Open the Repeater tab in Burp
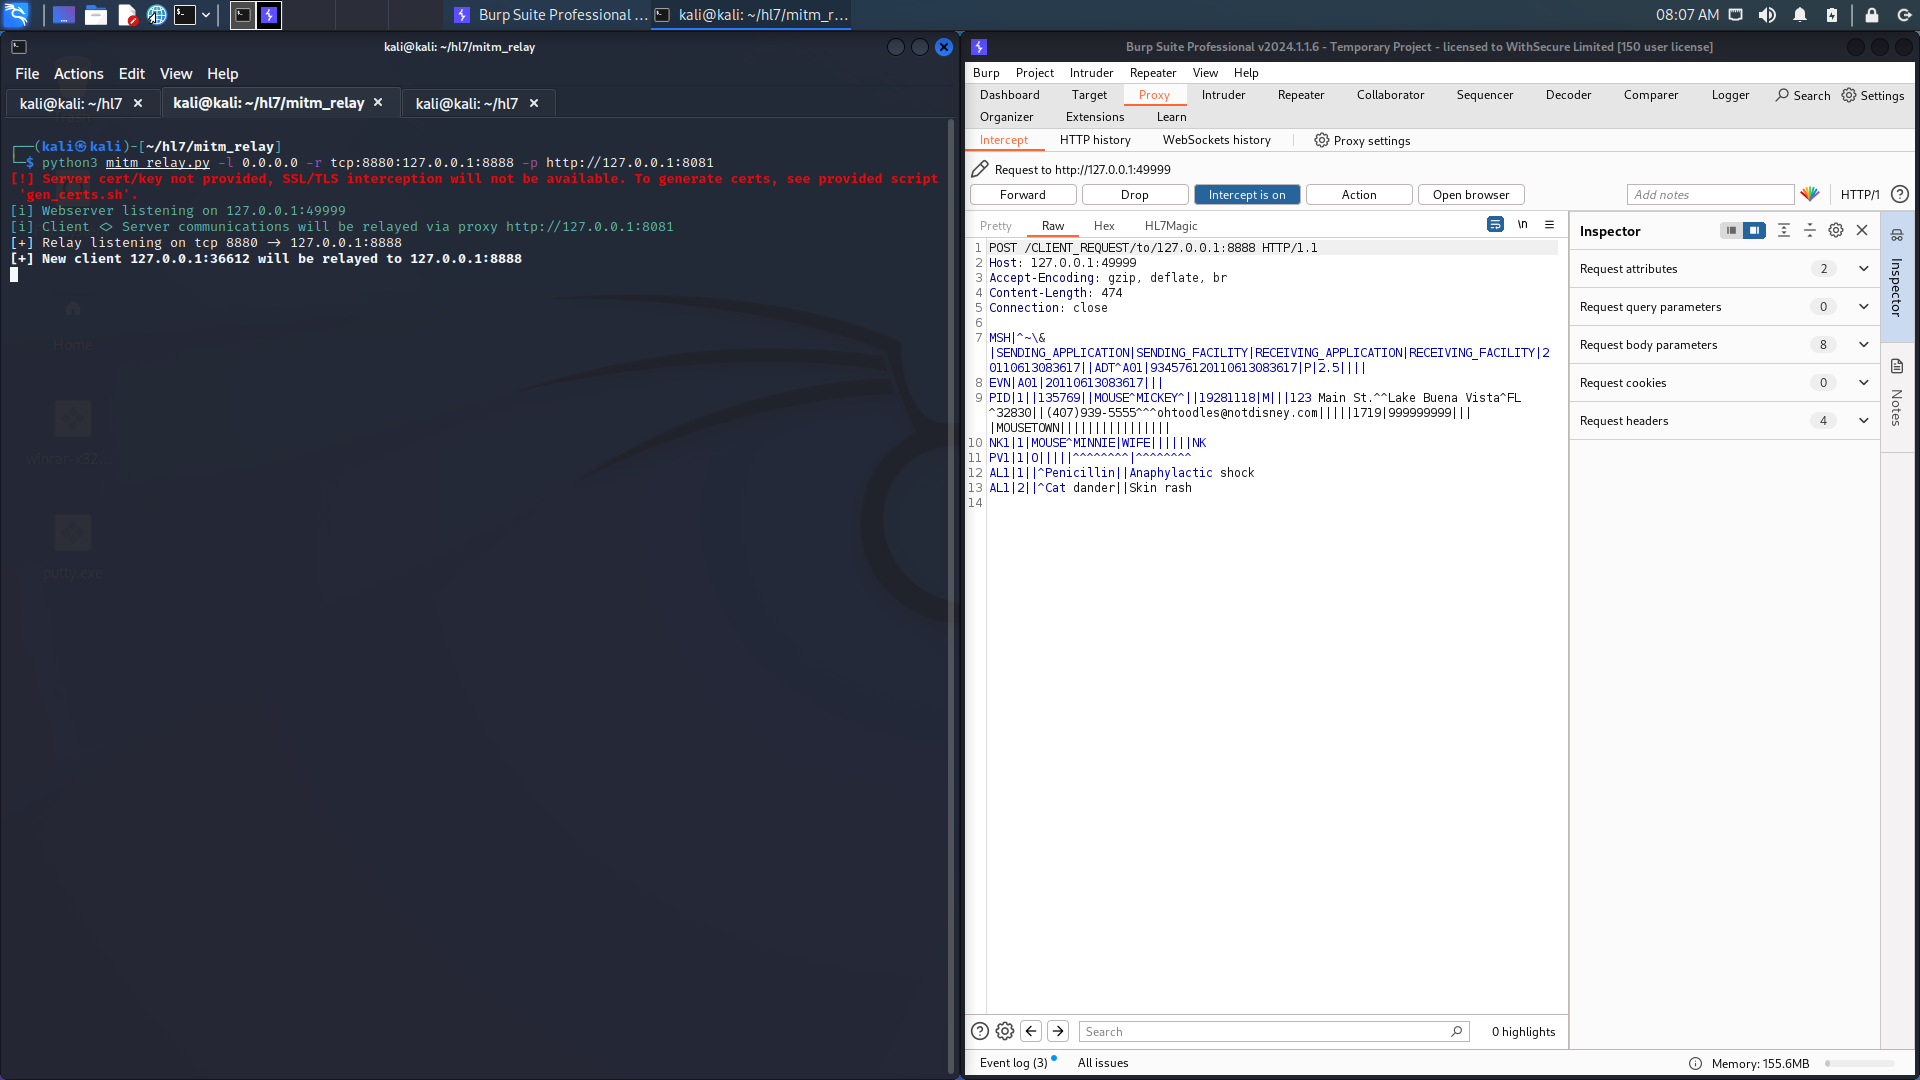1920x1080 pixels. [1300, 95]
